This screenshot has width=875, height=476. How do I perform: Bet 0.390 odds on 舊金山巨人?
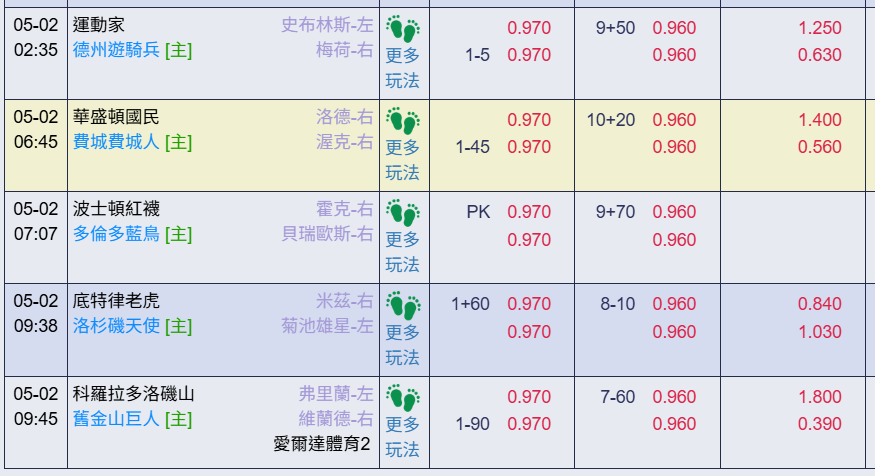pyautogui.click(x=820, y=423)
